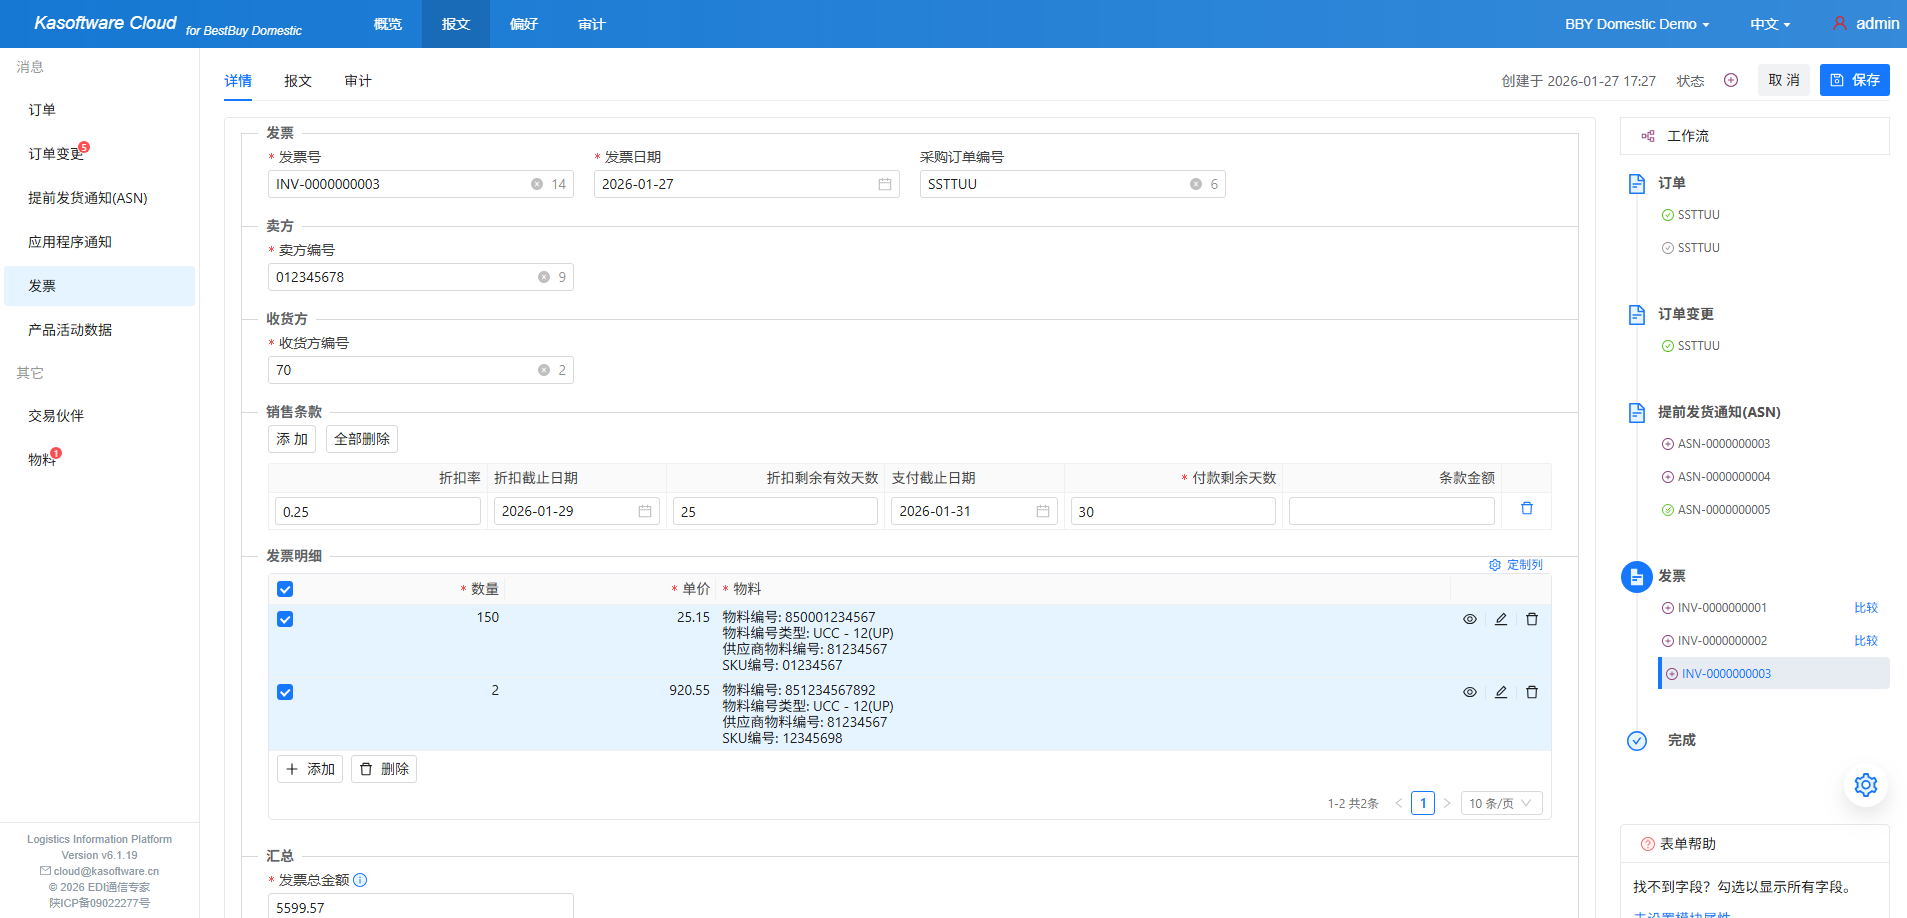Switch to the 审计 sub-tab
This screenshot has height=918, width=1907.
357,81
